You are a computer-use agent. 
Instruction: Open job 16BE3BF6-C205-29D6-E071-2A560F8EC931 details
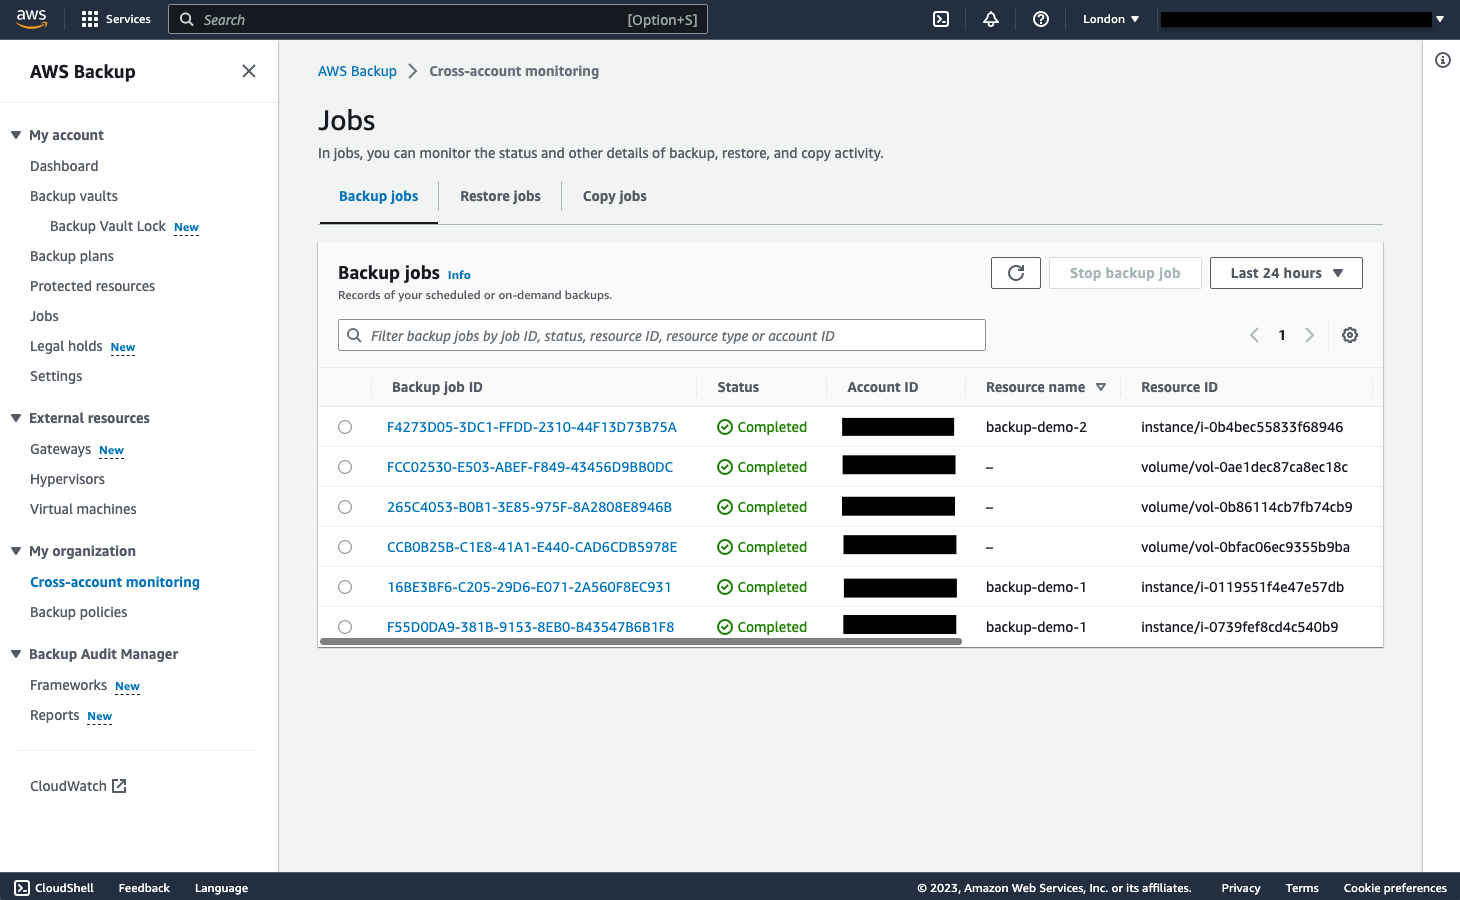click(x=529, y=587)
